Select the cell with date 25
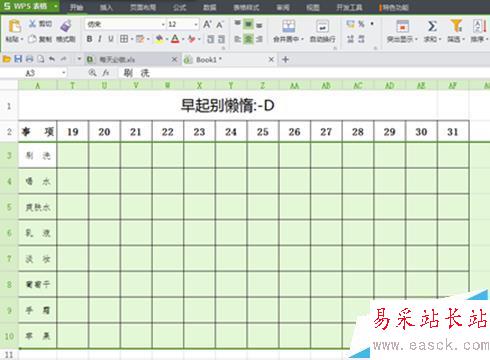This screenshot has width=490, height=360. [x=263, y=132]
